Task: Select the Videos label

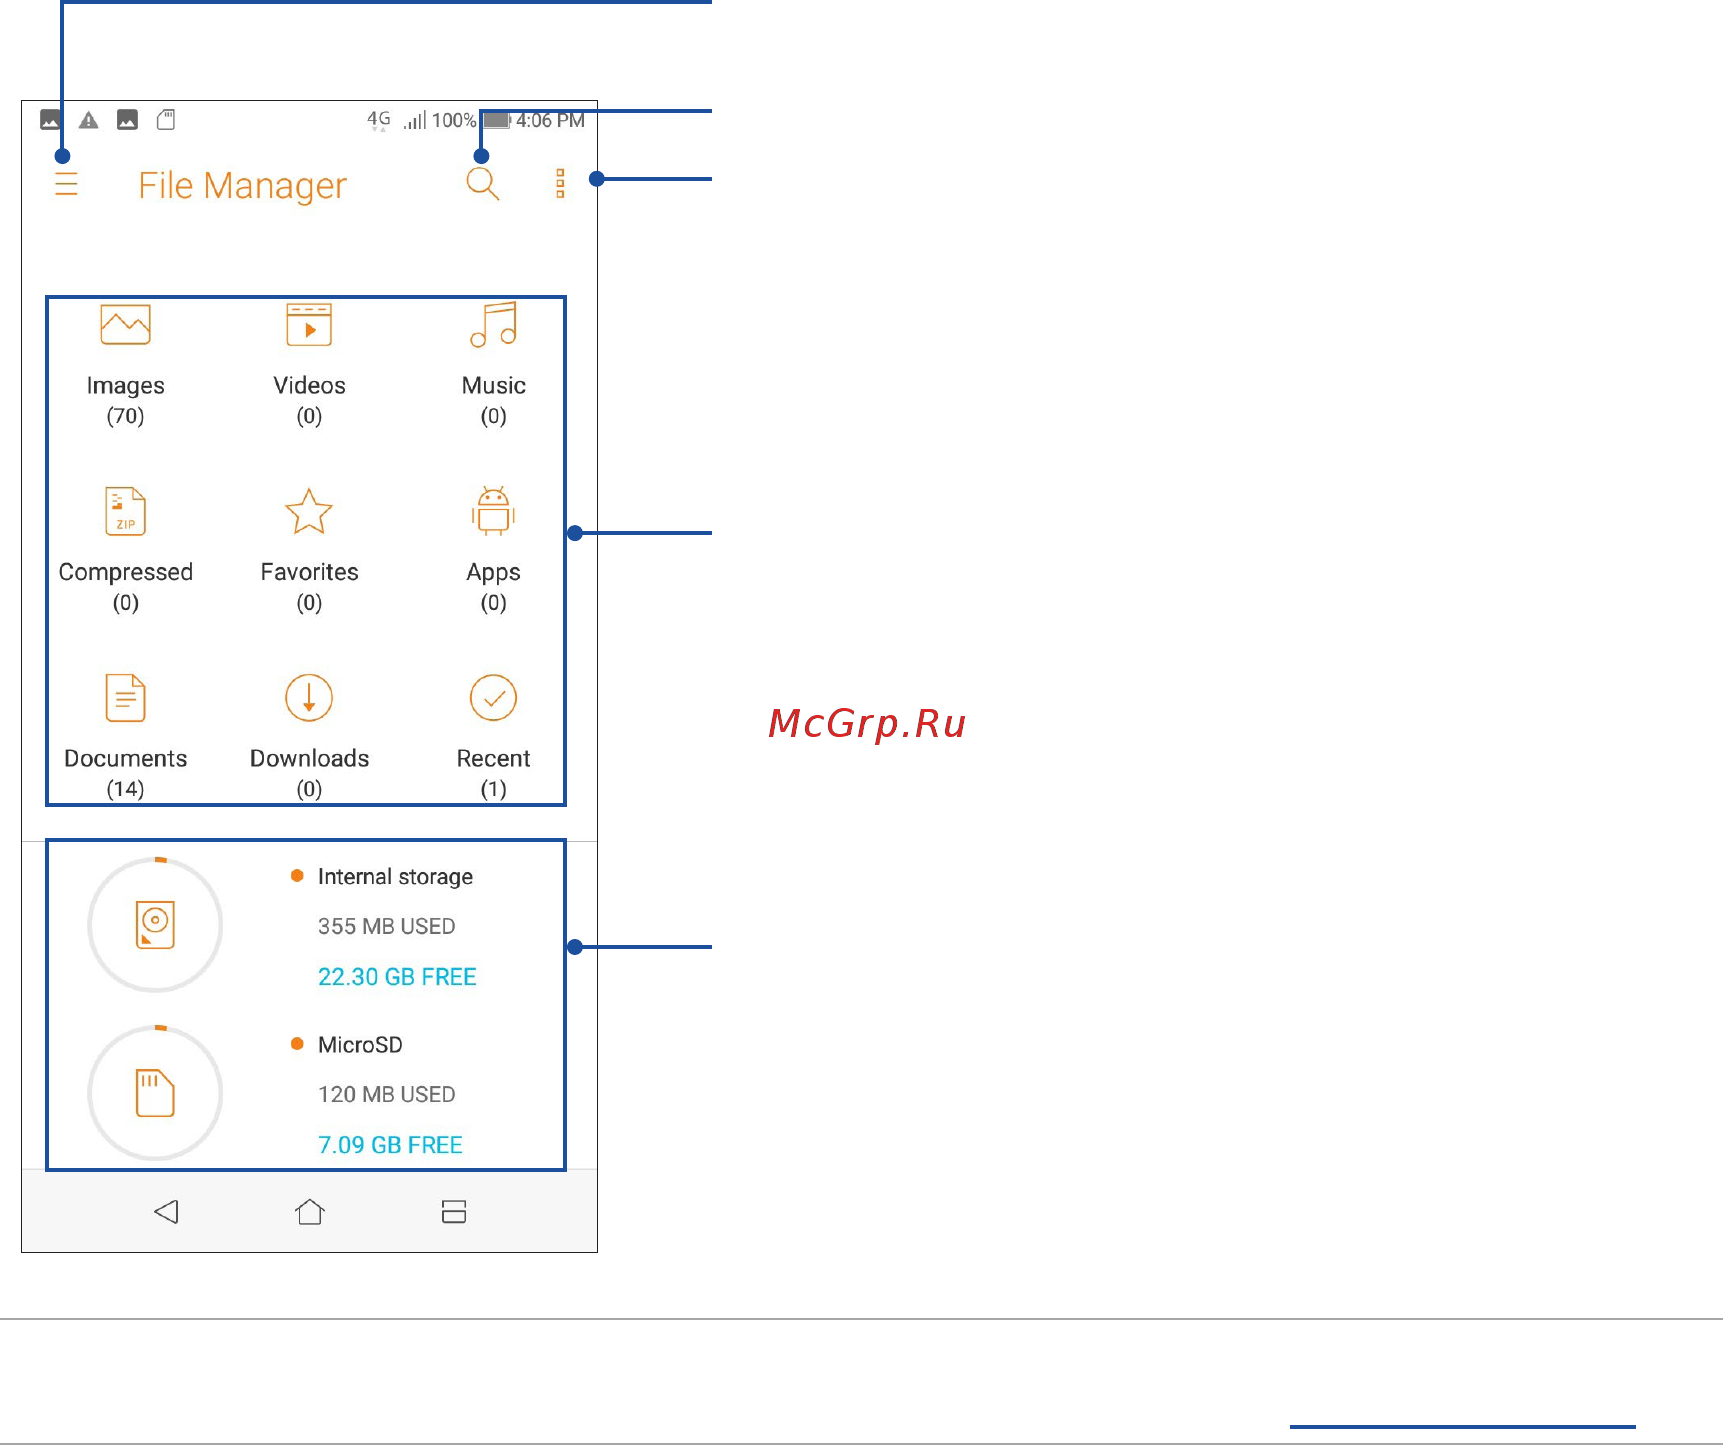Action: coord(309,386)
